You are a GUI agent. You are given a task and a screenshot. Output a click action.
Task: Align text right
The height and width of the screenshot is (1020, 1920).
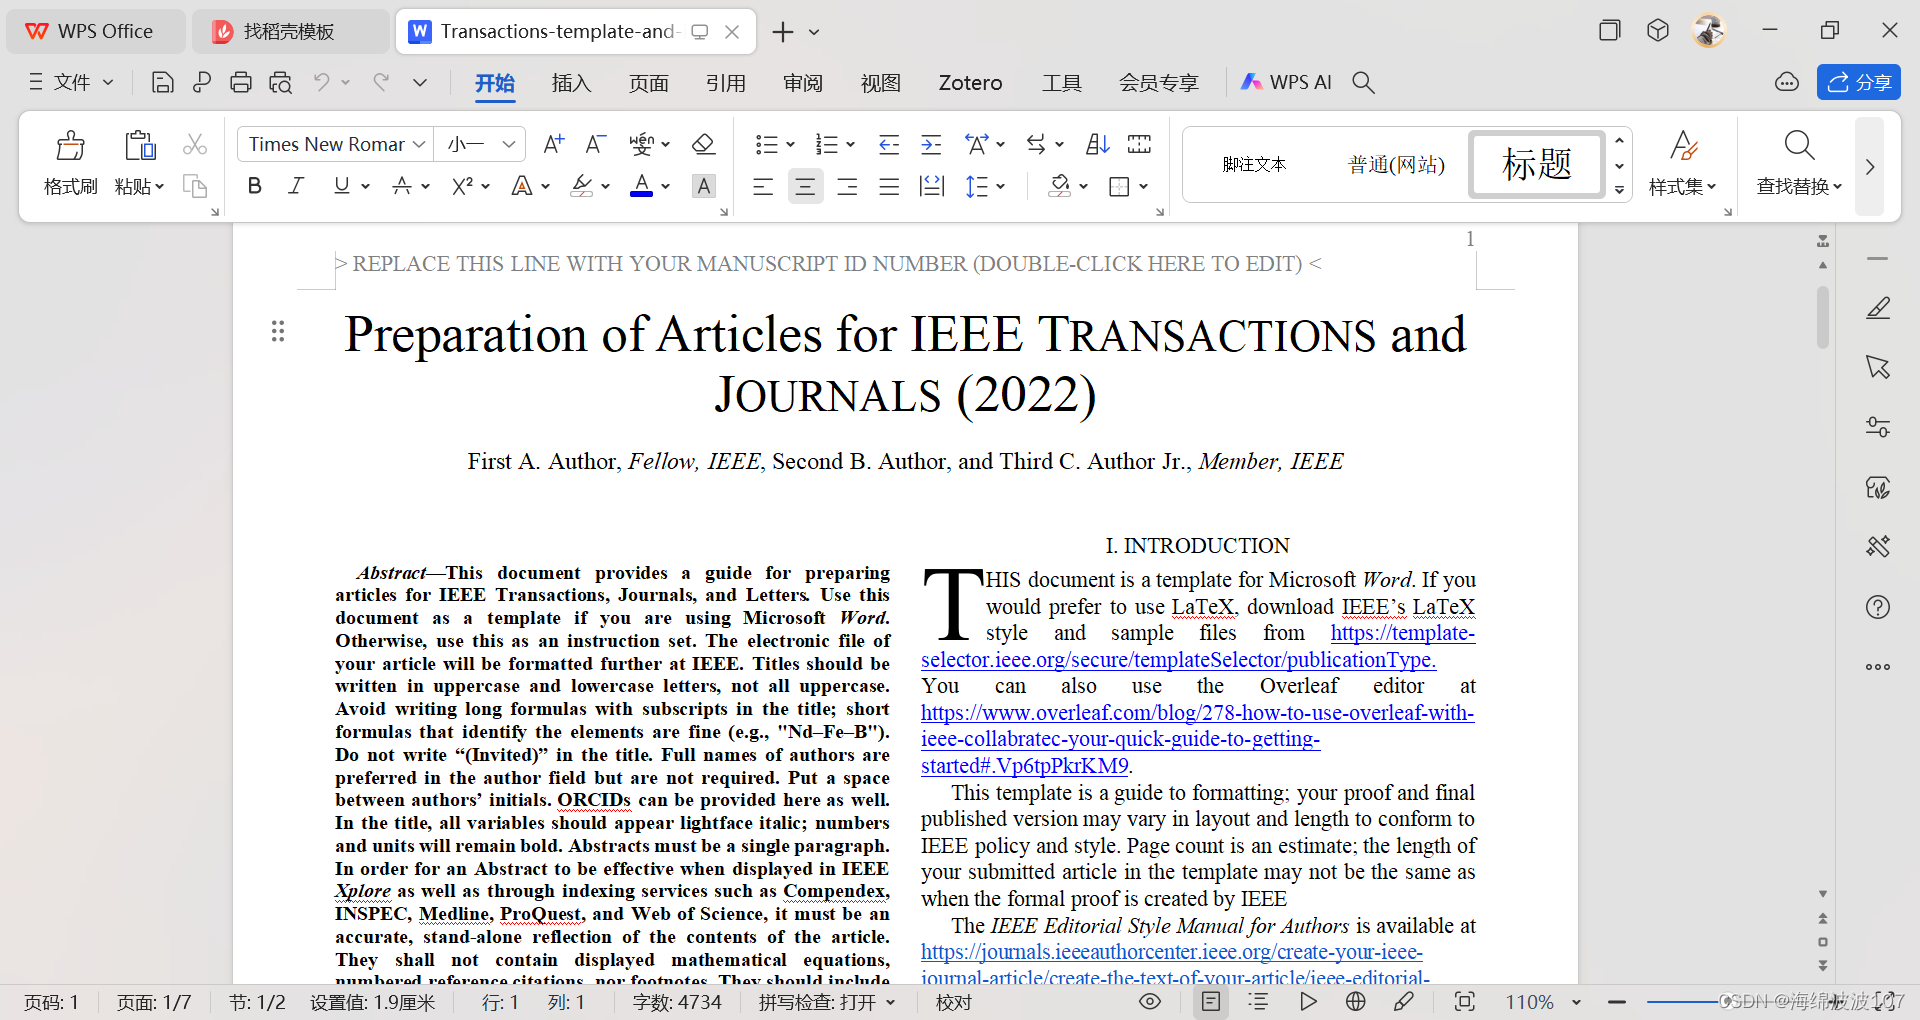(x=847, y=186)
